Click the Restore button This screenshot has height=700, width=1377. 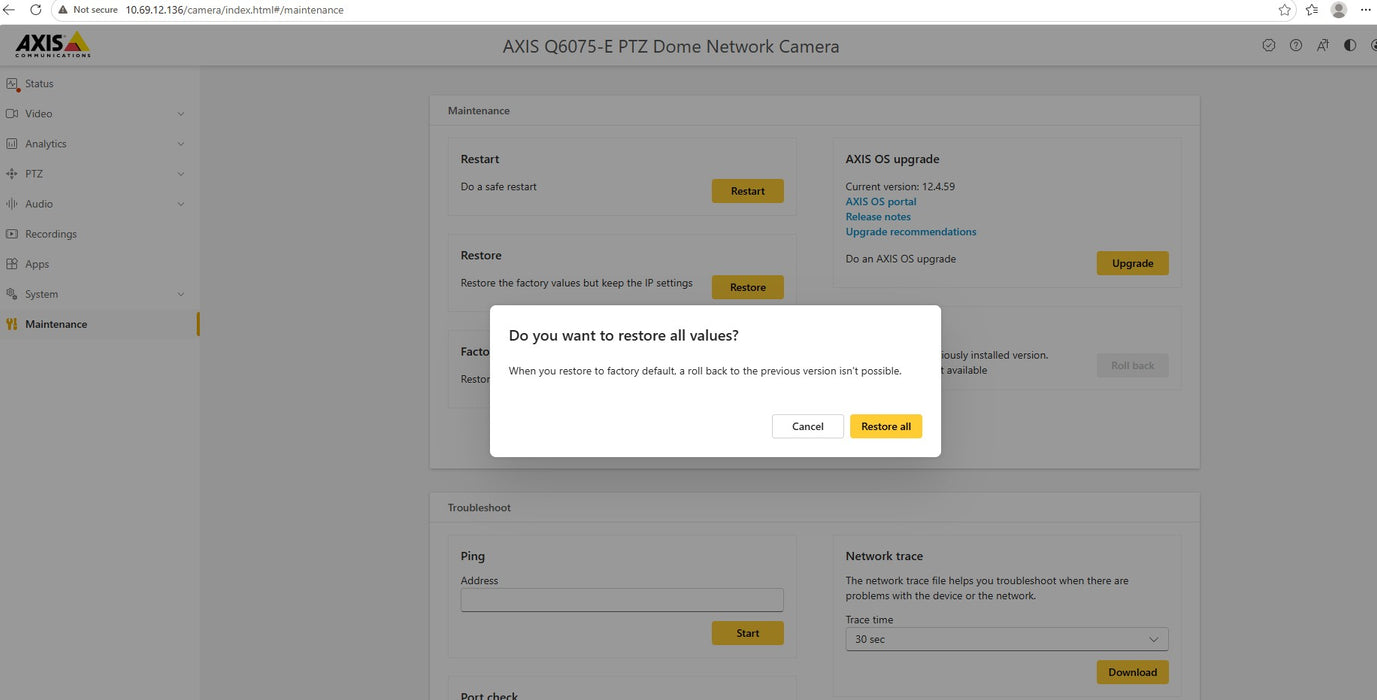tap(748, 287)
